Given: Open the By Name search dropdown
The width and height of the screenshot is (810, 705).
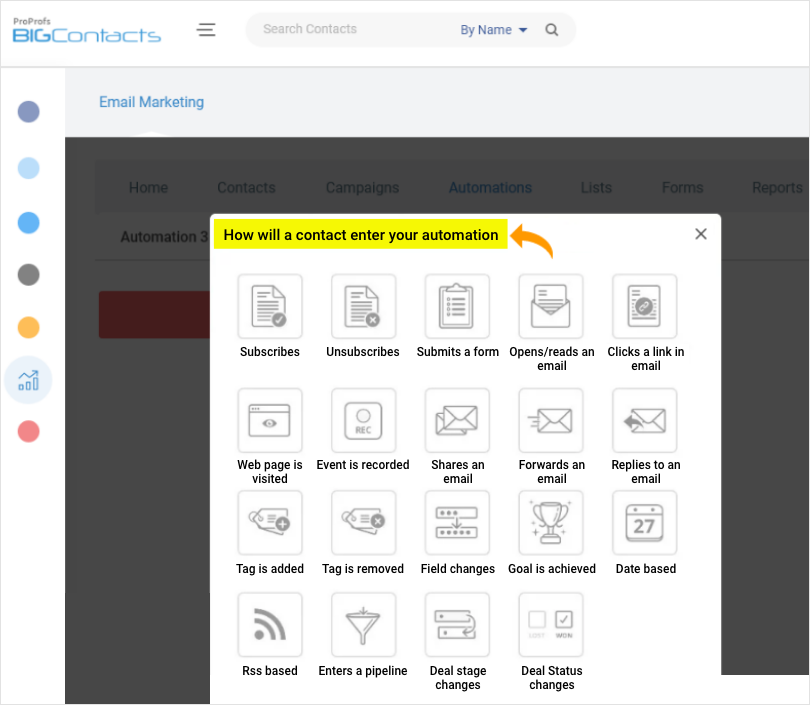Looking at the screenshot, I should click(493, 30).
